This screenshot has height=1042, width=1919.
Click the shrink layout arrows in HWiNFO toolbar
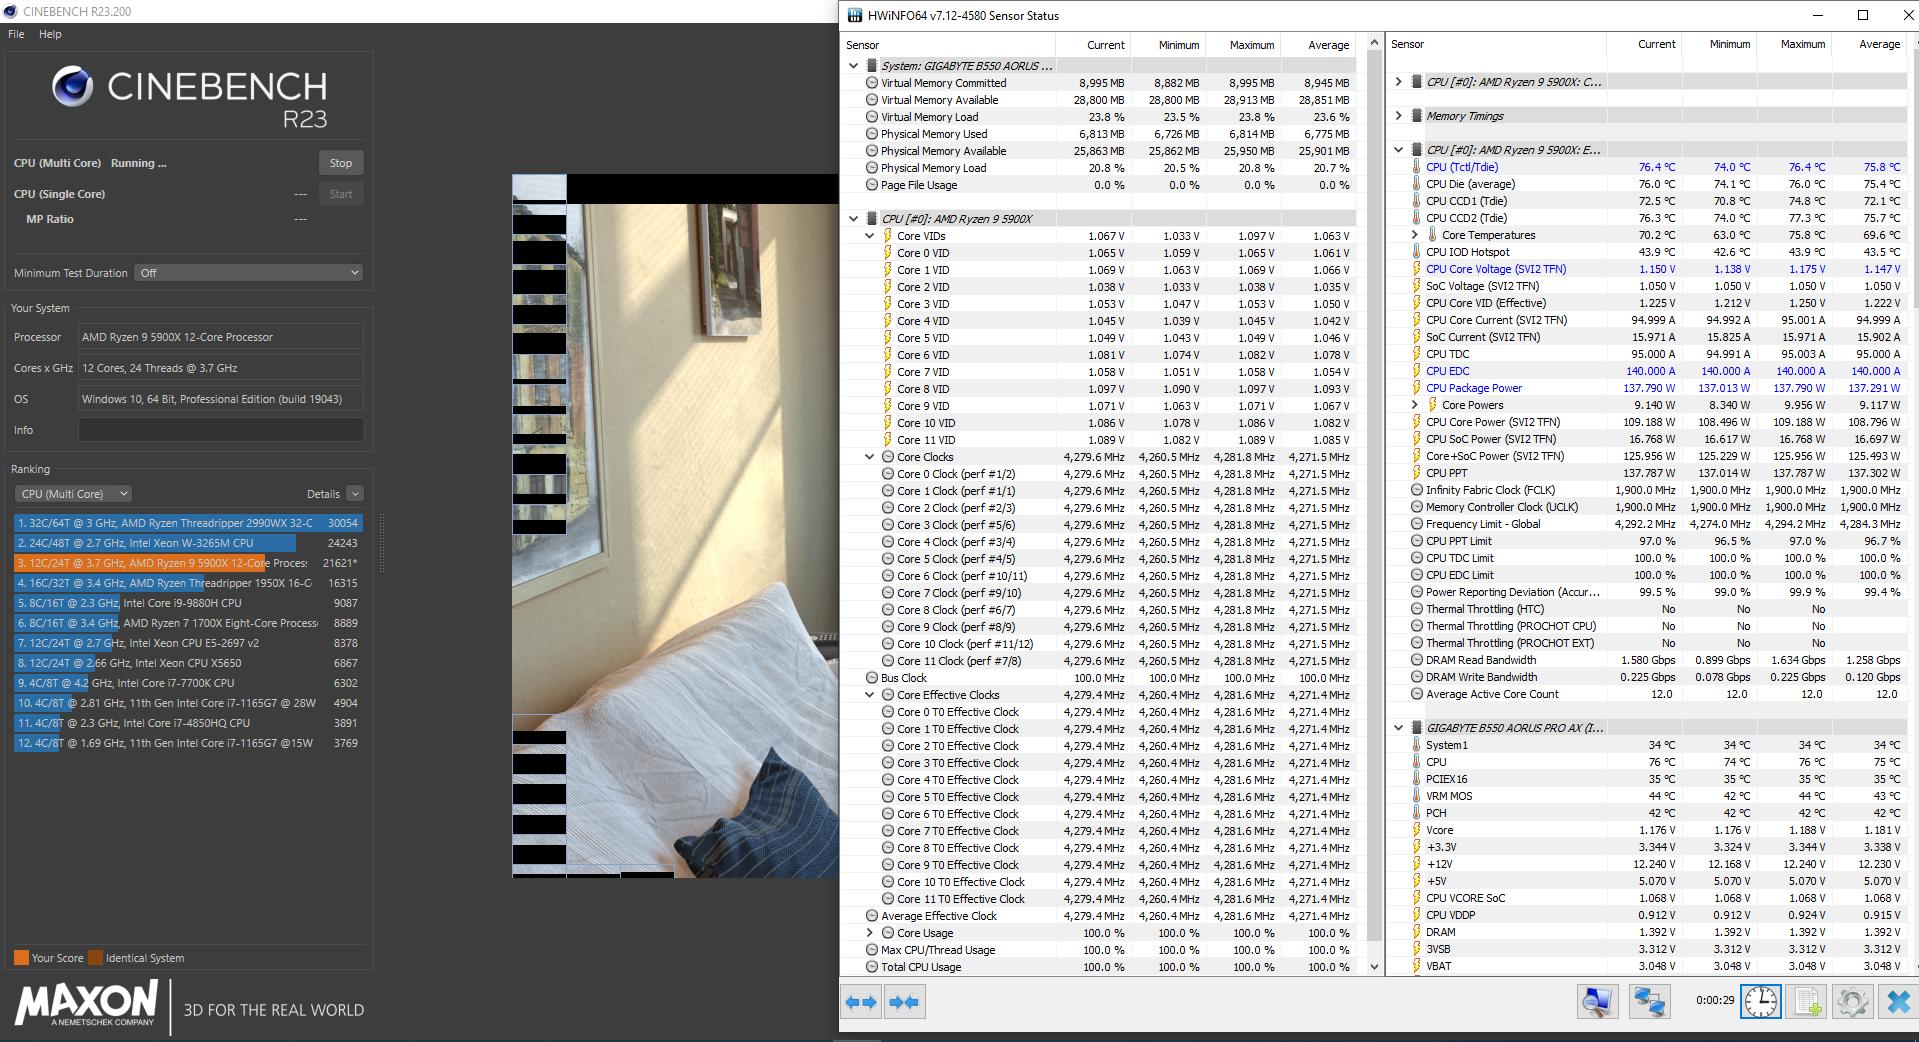(904, 1002)
